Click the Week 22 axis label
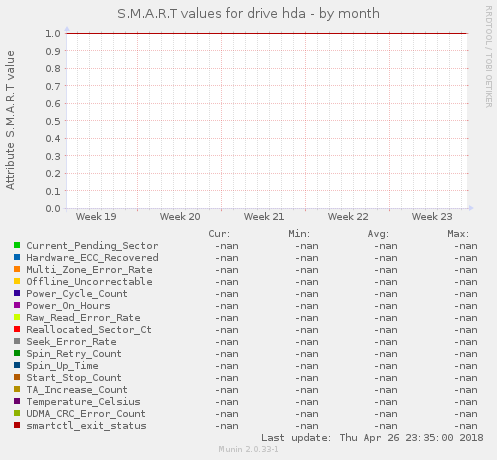The image size is (497, 460). [x=348, y=217]
